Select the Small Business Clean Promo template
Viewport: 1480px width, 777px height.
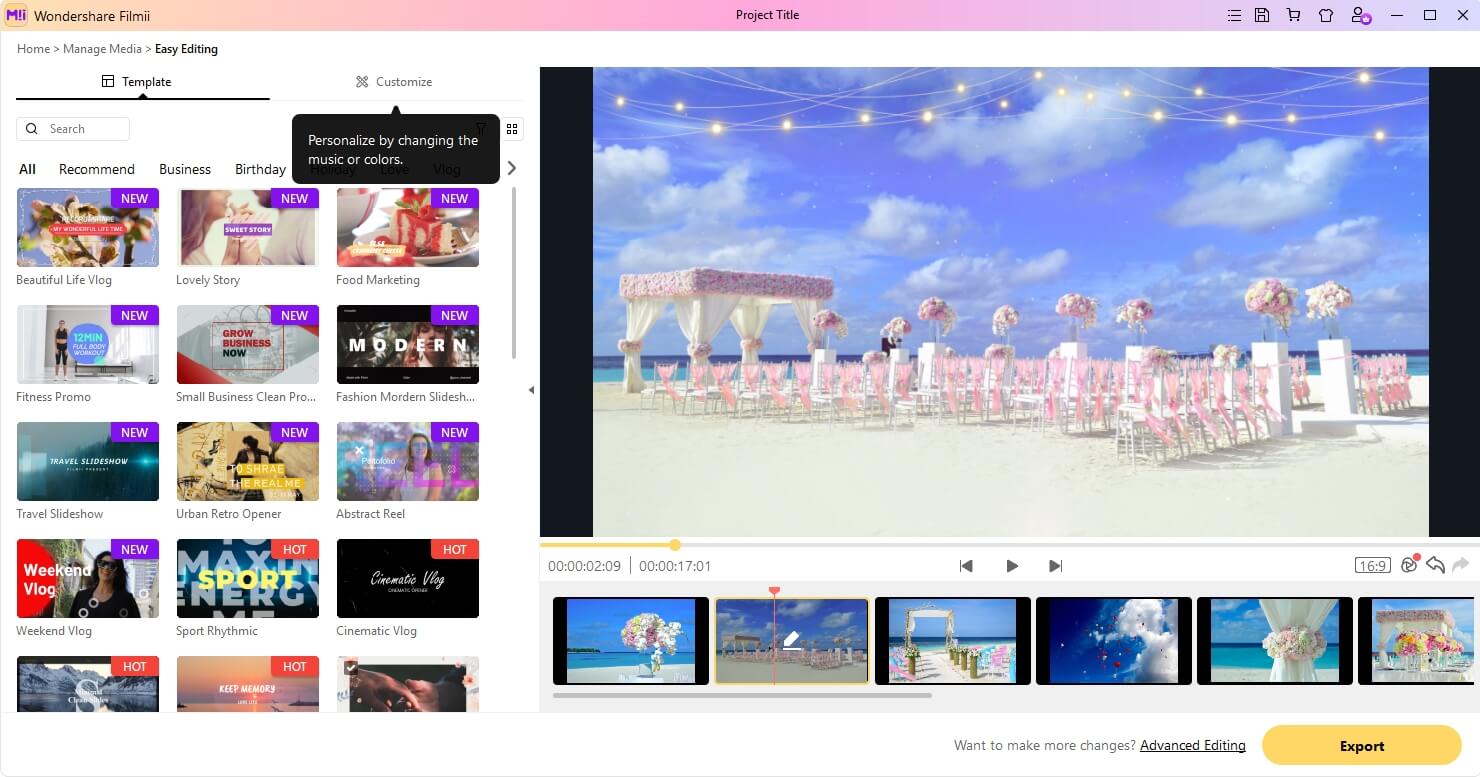pyautogui.click(x=248, y=345)
